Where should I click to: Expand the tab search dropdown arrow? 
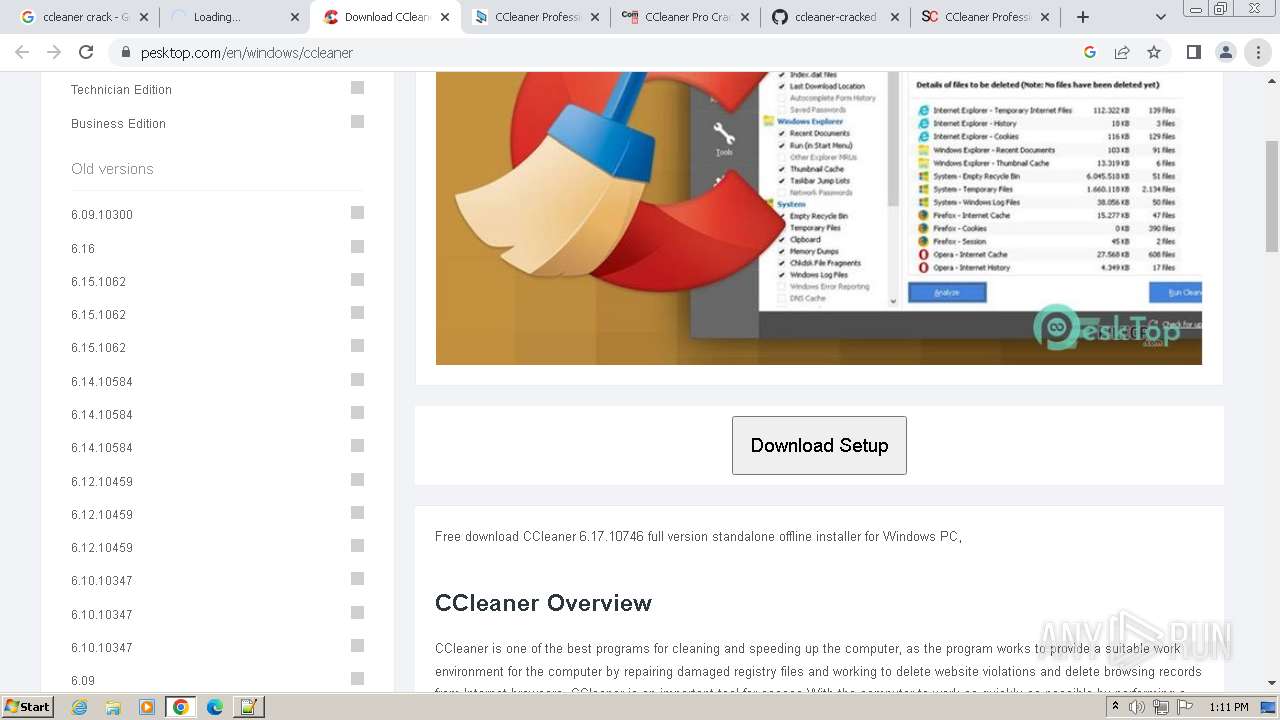(x=1160, y=17)
